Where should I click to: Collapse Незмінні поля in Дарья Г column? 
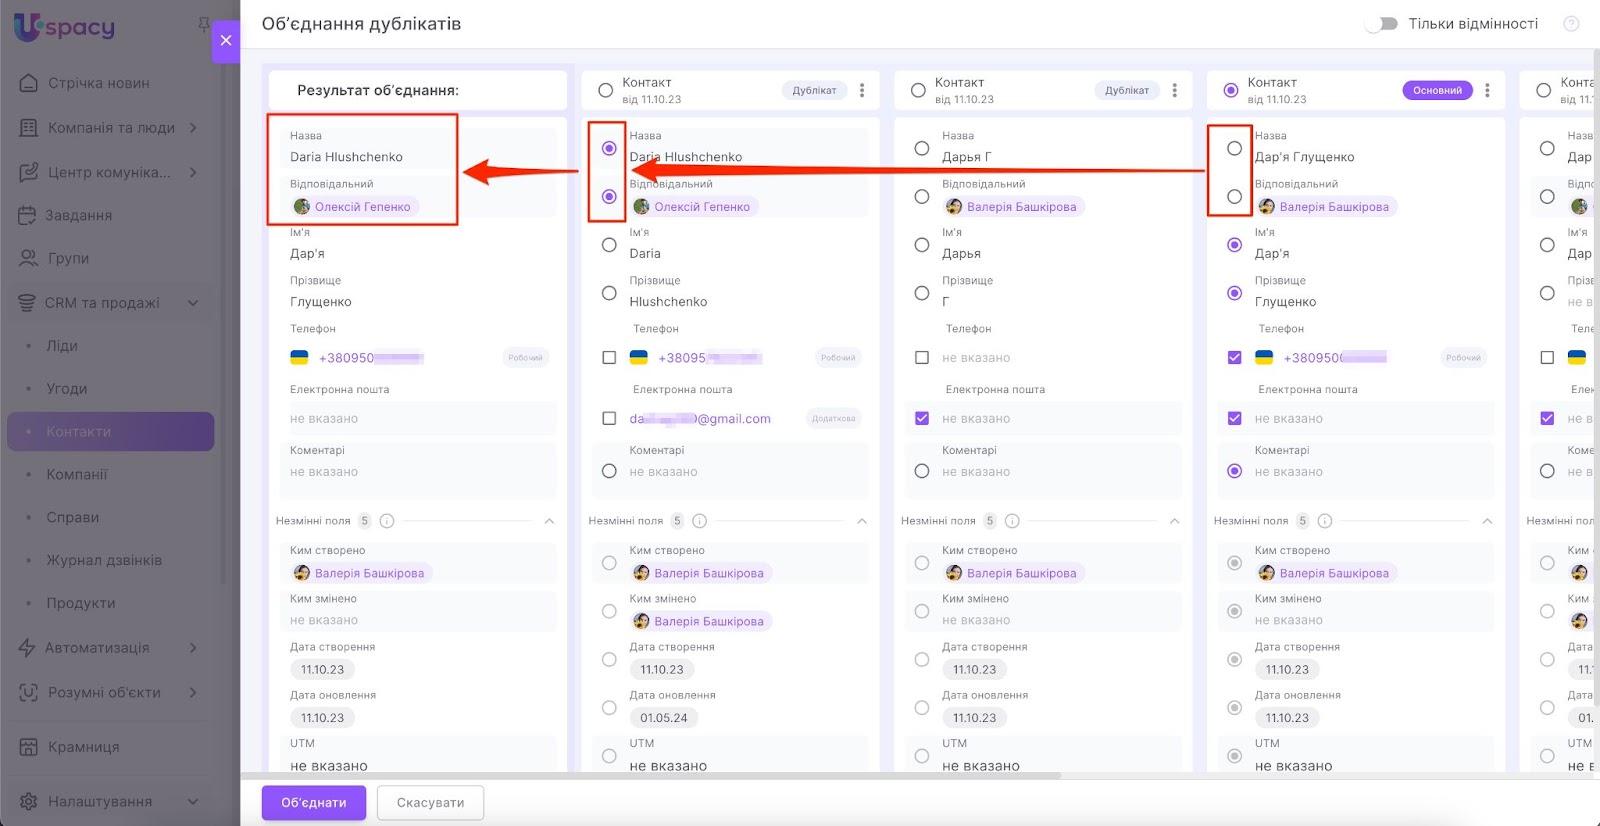coord(1174,521)
